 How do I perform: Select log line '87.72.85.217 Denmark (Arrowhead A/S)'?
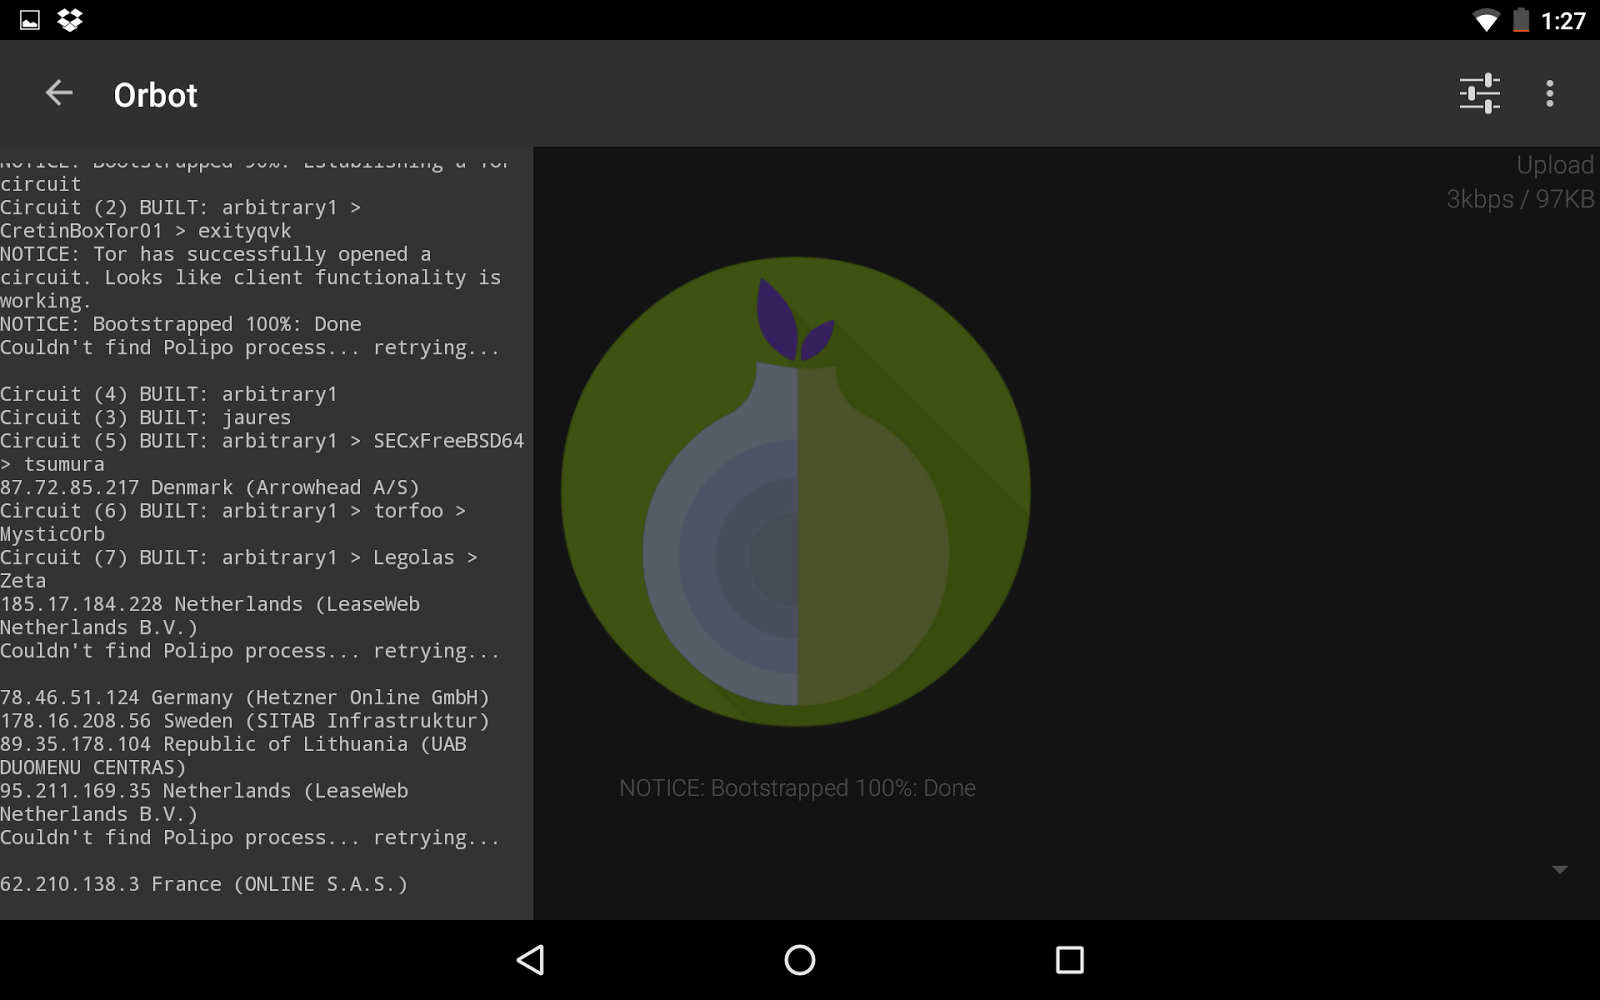pyautogui.click(x=210, y=488)
